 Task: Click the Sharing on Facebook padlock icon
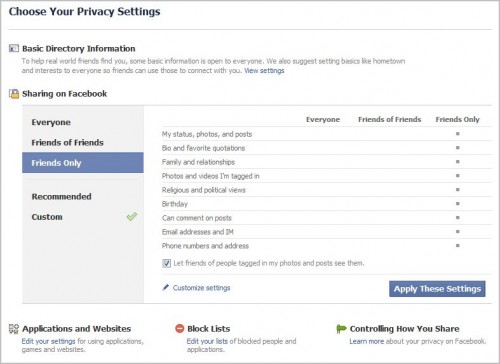pos(14,94)
